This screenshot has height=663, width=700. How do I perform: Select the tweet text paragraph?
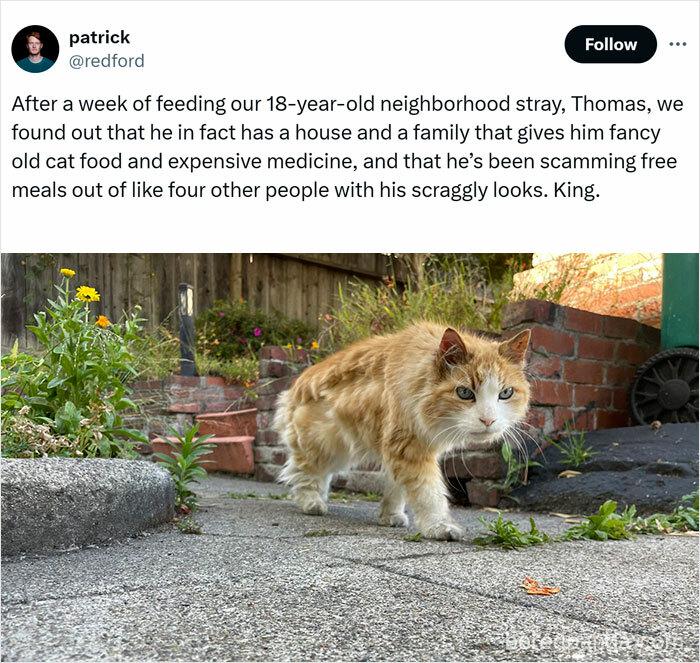pos(347,147)
